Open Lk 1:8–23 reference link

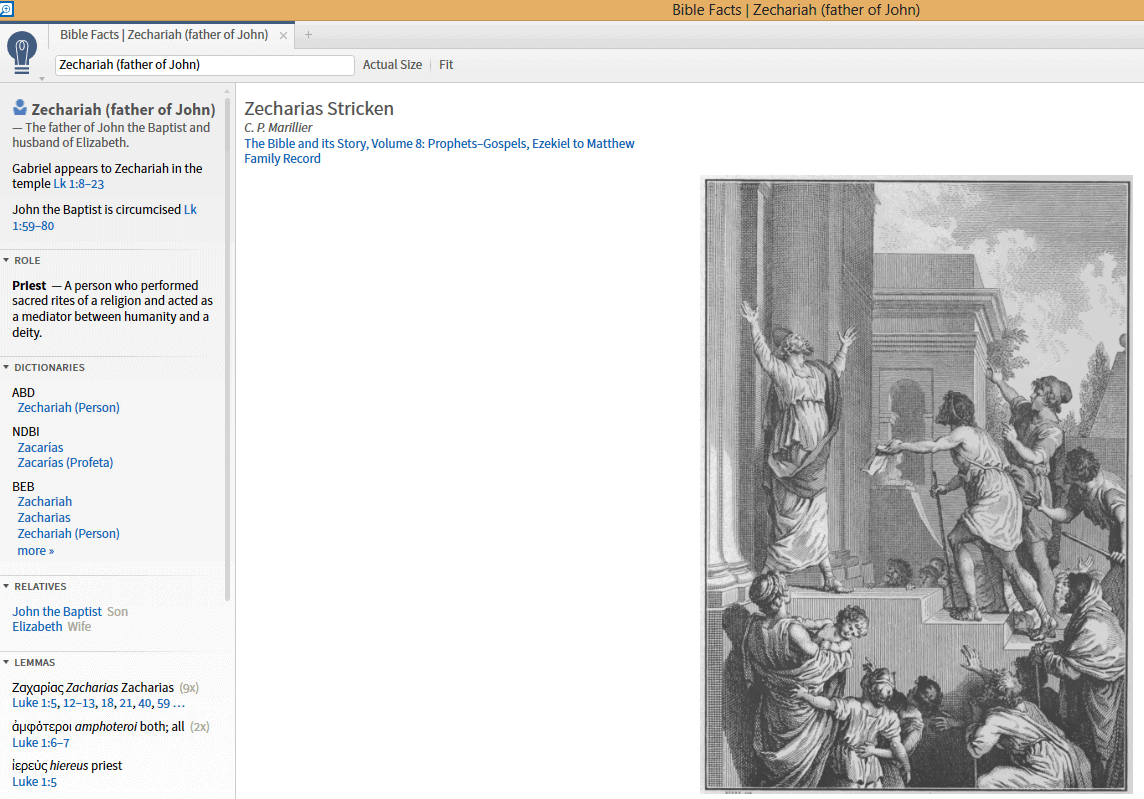(x=79, y=184)
